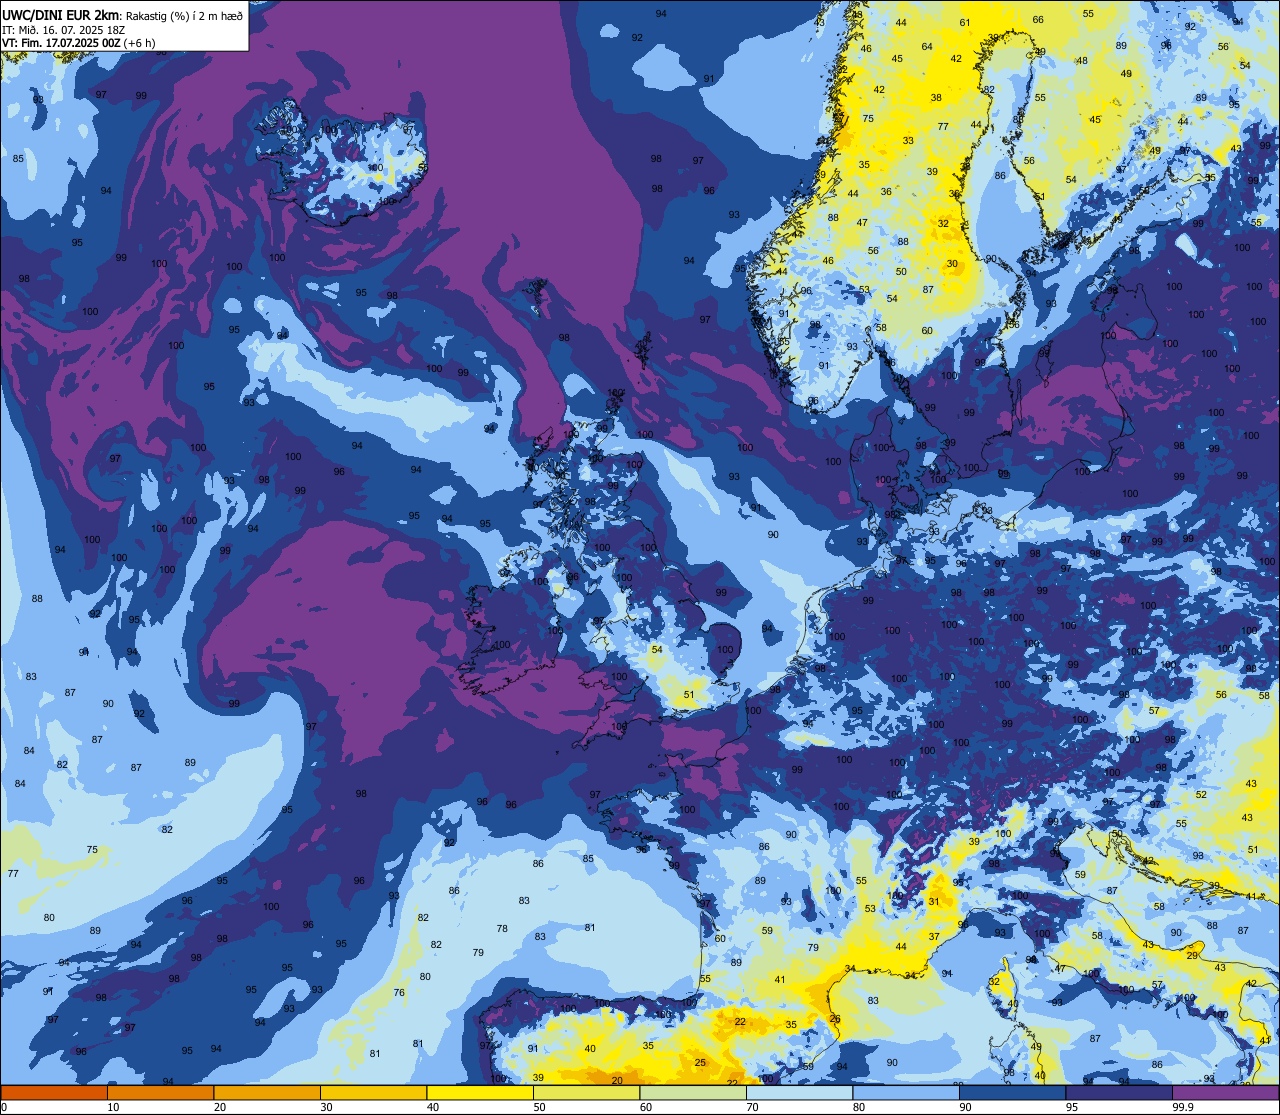Select the 50–60 pale yellow legend swatch
The height and width of the screenshot is (1115, 1280).
click(586, 1092)
